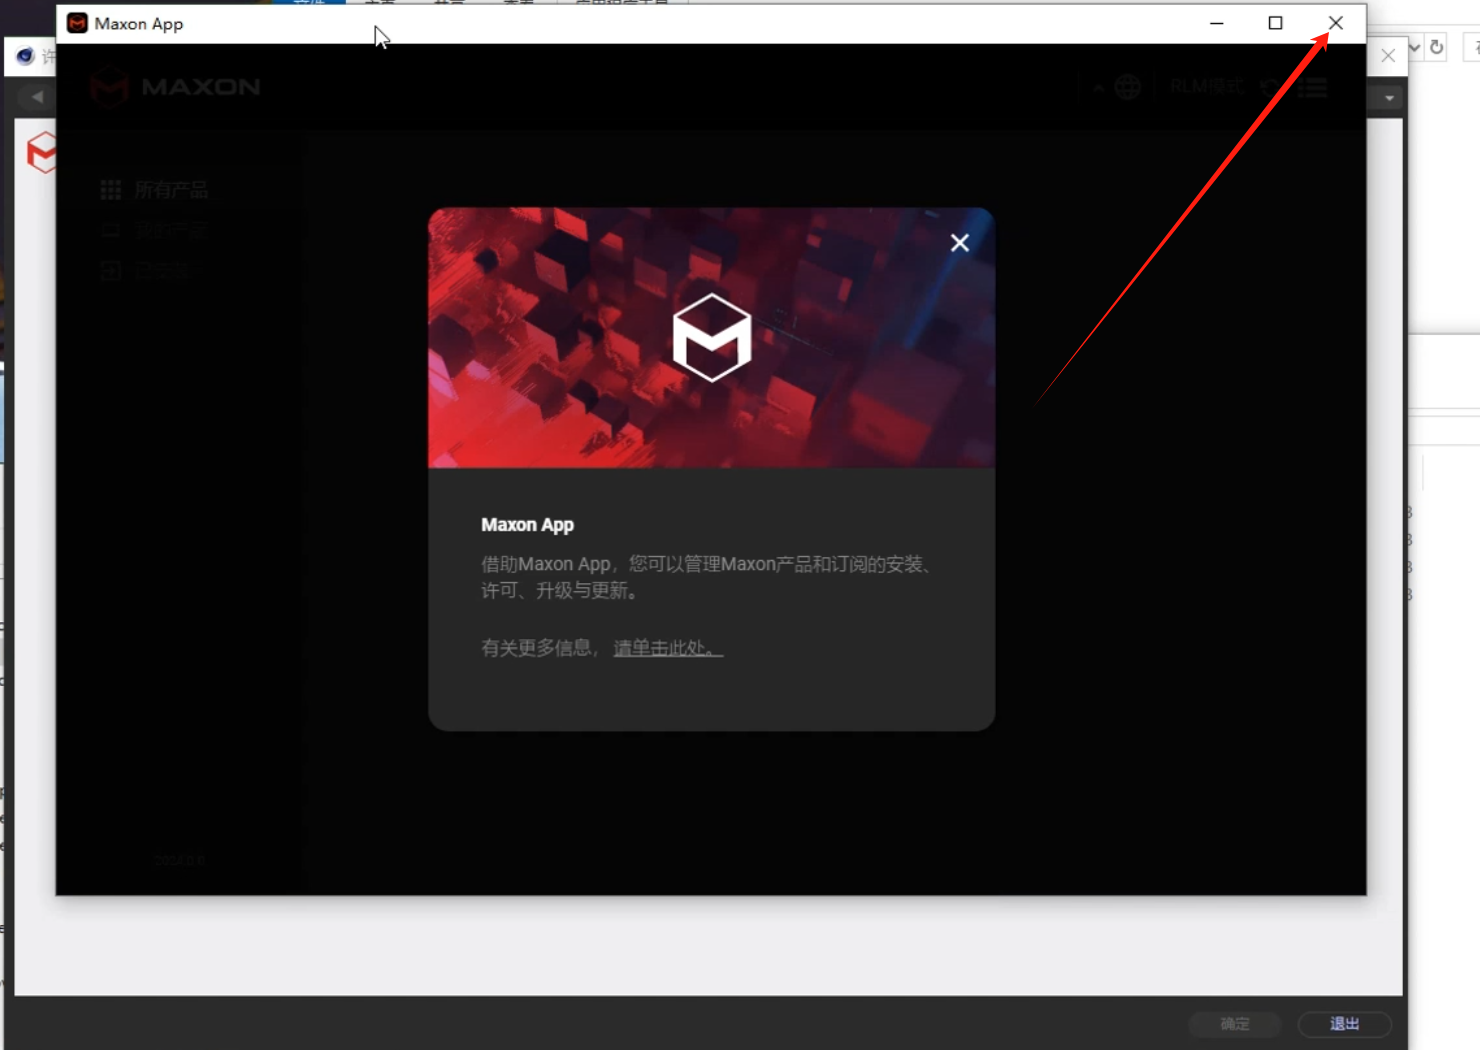Click the dimmed 确定 button in the license window

(x=1235, y=1024)
